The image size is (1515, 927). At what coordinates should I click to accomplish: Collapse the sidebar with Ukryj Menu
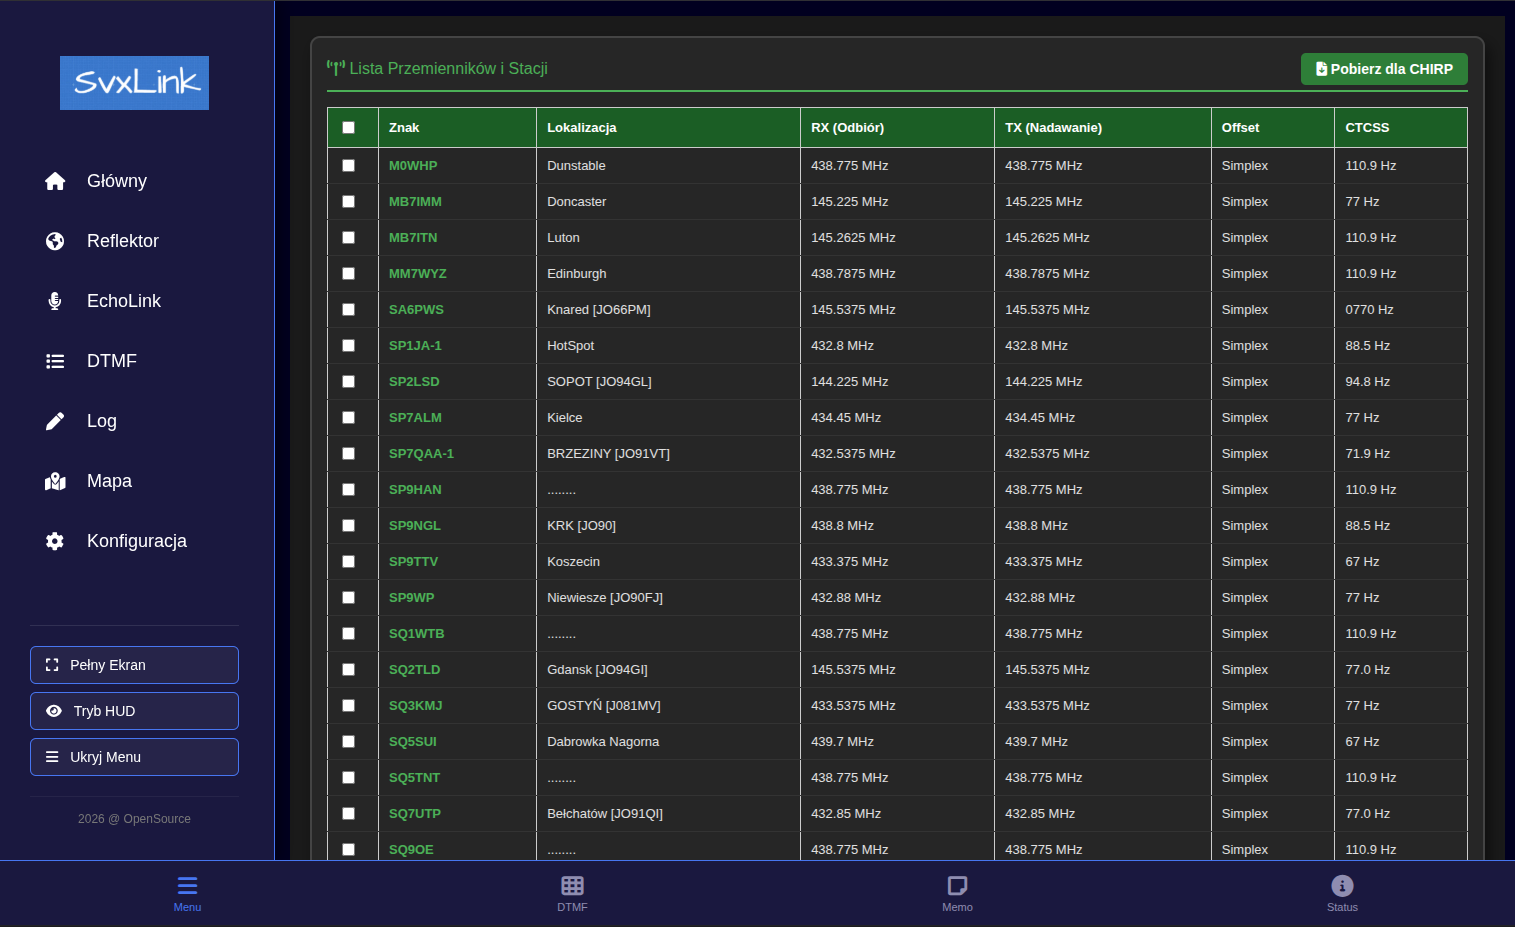(x=134, y=757)
